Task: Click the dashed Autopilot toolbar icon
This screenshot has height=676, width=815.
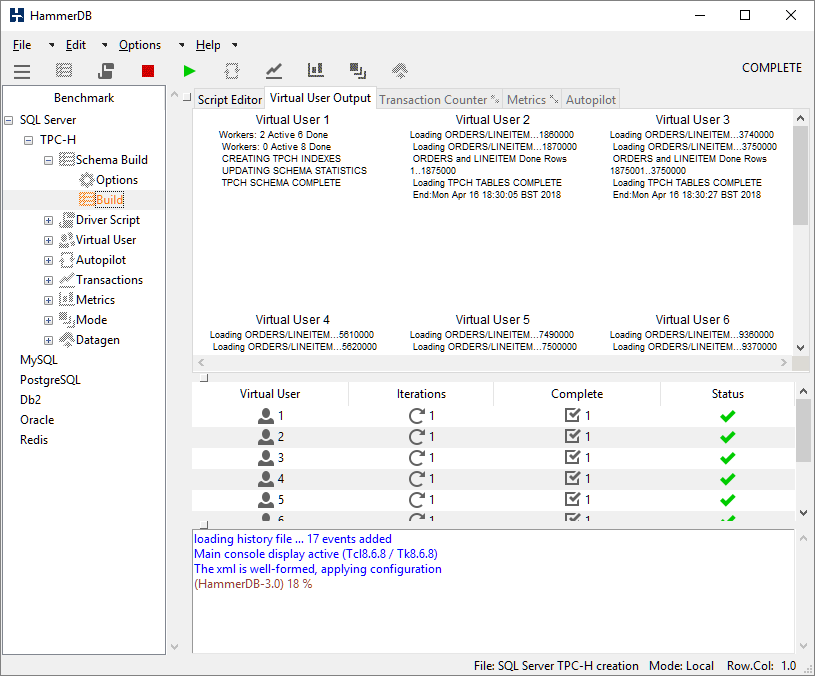Action: [x=232, y=71]
